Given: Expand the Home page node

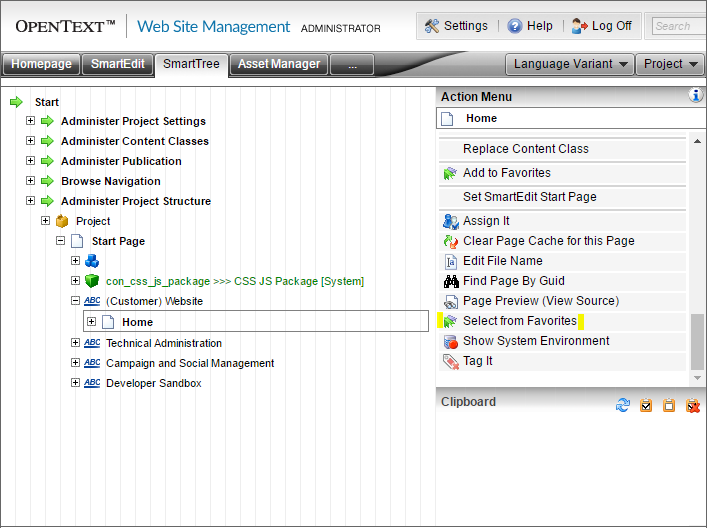Looking at the screenshot, I should click(92, 321).
